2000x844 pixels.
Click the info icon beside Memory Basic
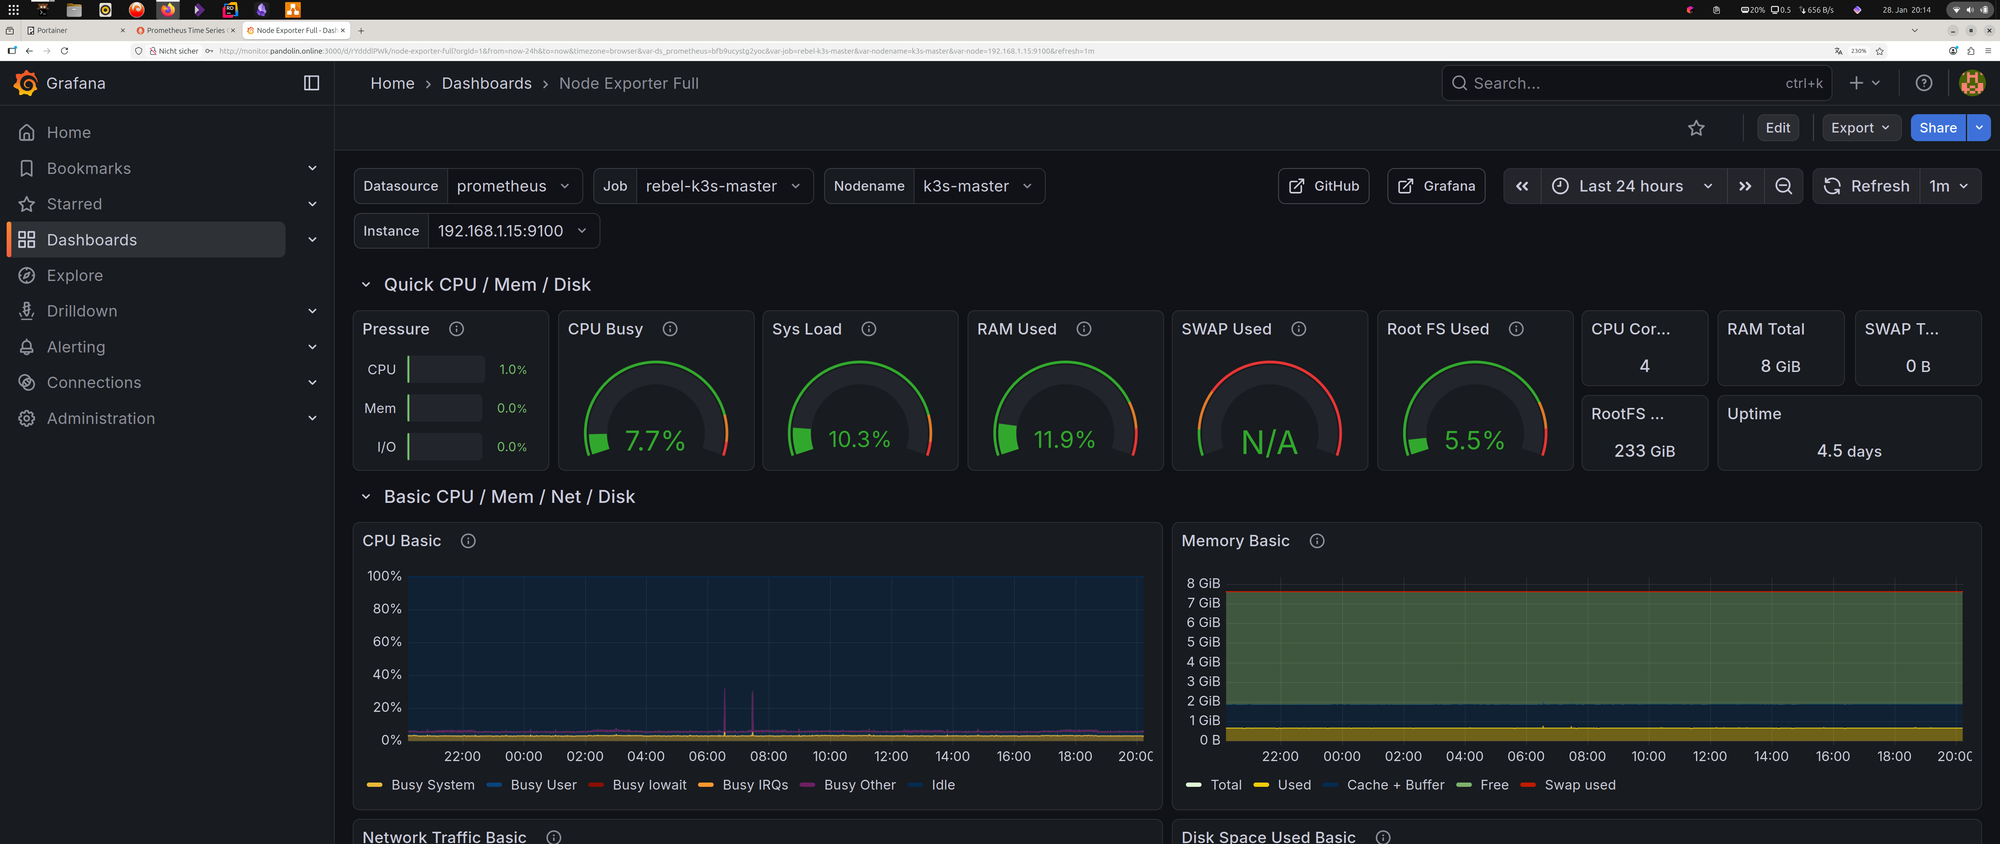[x=1317, y=541]
